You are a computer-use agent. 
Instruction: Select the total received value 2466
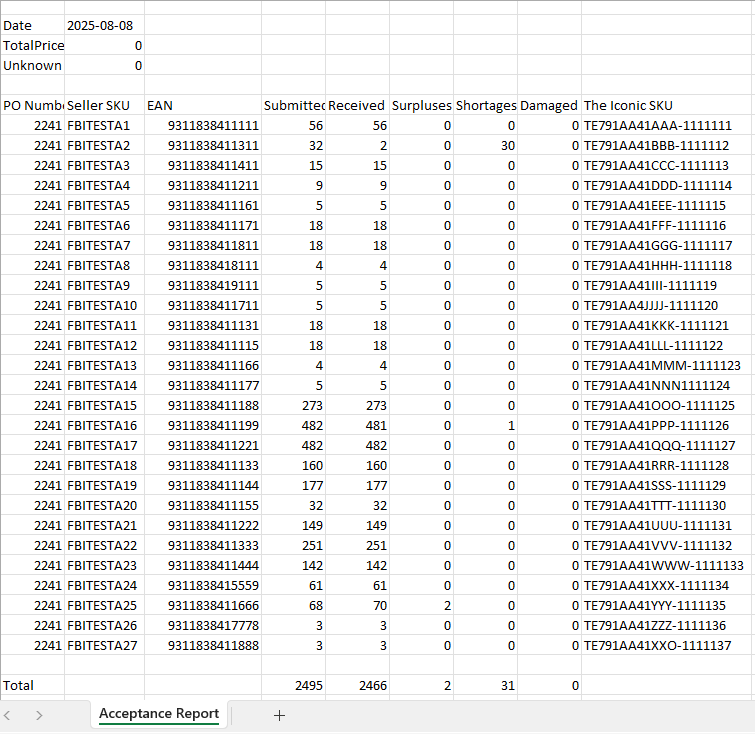[357, 685]
